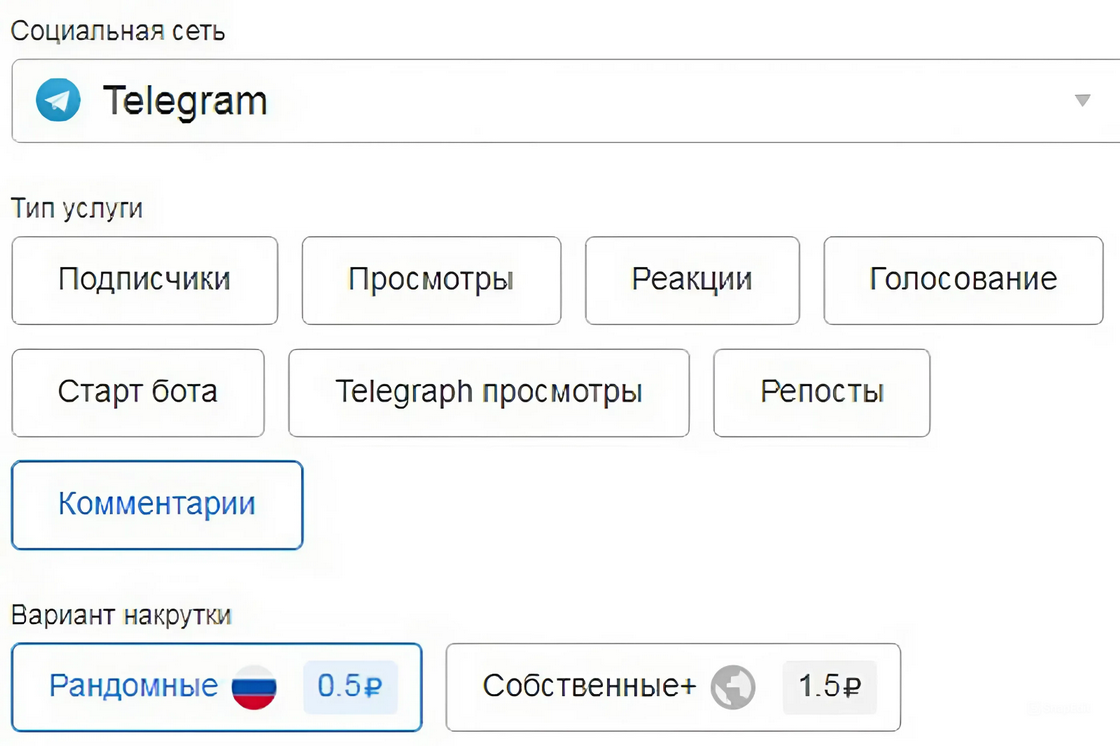Switch service type to Просмотры

[x=431, y=279]
